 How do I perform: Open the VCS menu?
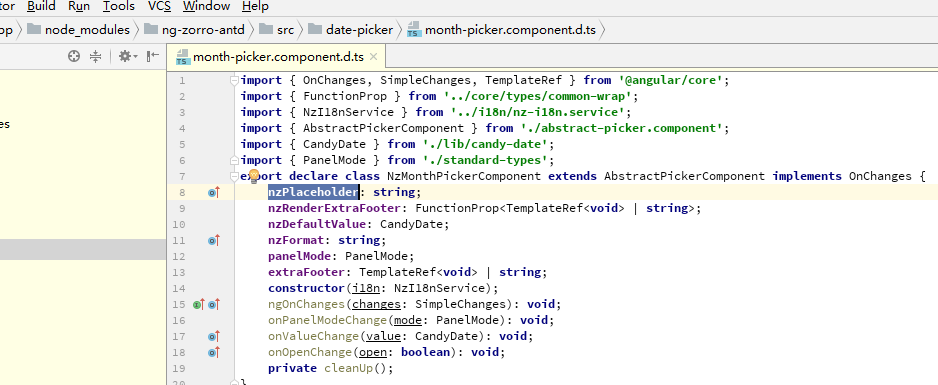pyautogui.click(x=159, y=7)
